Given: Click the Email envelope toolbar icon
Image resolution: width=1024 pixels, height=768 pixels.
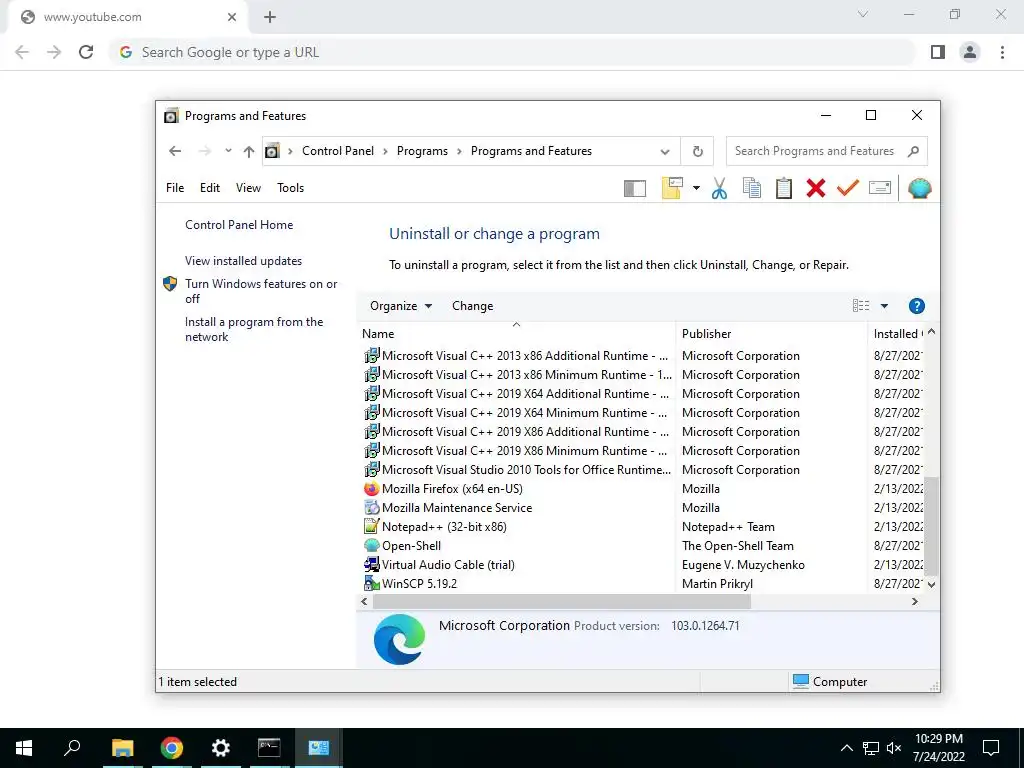Looking at the screenshot, I should [x=880, y=189].
